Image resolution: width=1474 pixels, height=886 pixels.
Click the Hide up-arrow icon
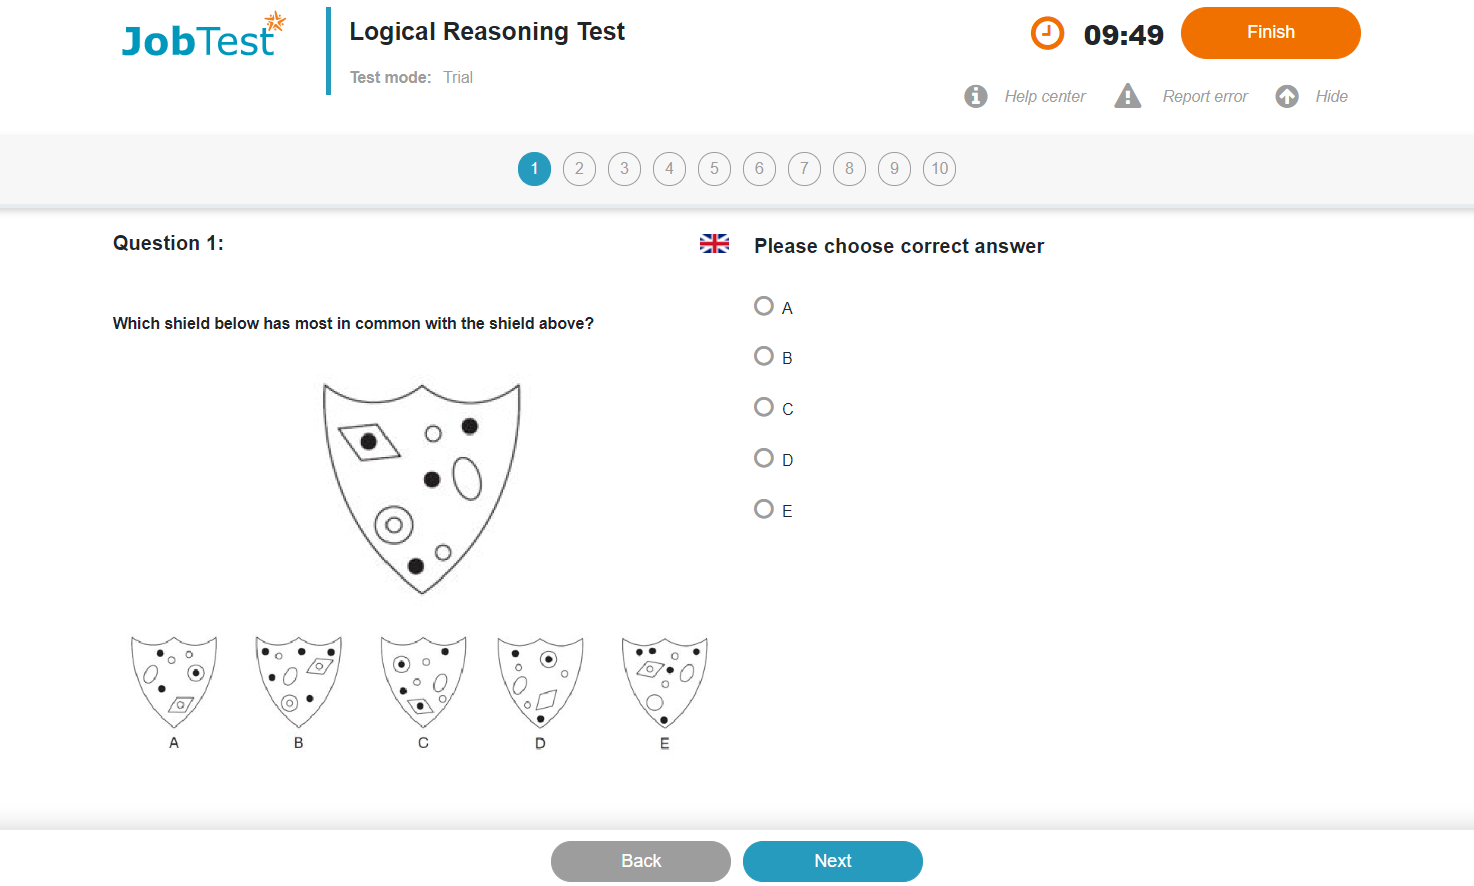pos(1287,96)
